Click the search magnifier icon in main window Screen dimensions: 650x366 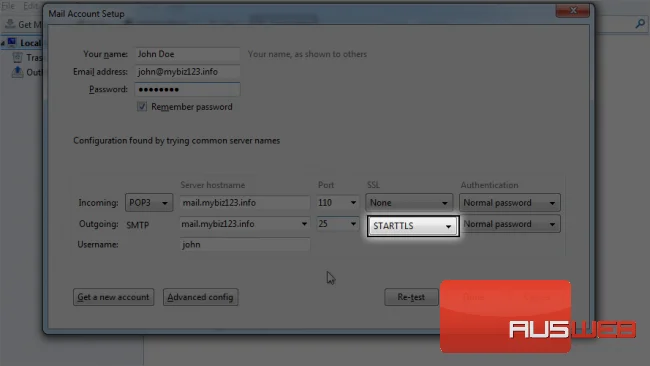pyautogui.click(x=640, y=24)
